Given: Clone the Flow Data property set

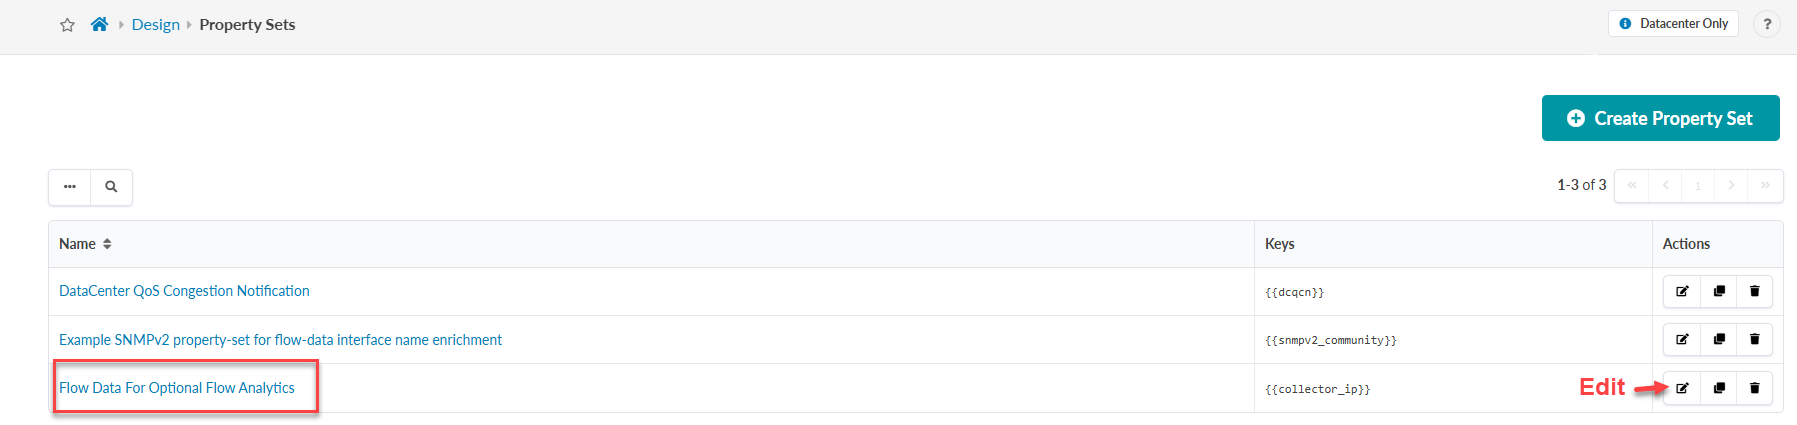Looking at the screenshot, I should pos(1719,388).
